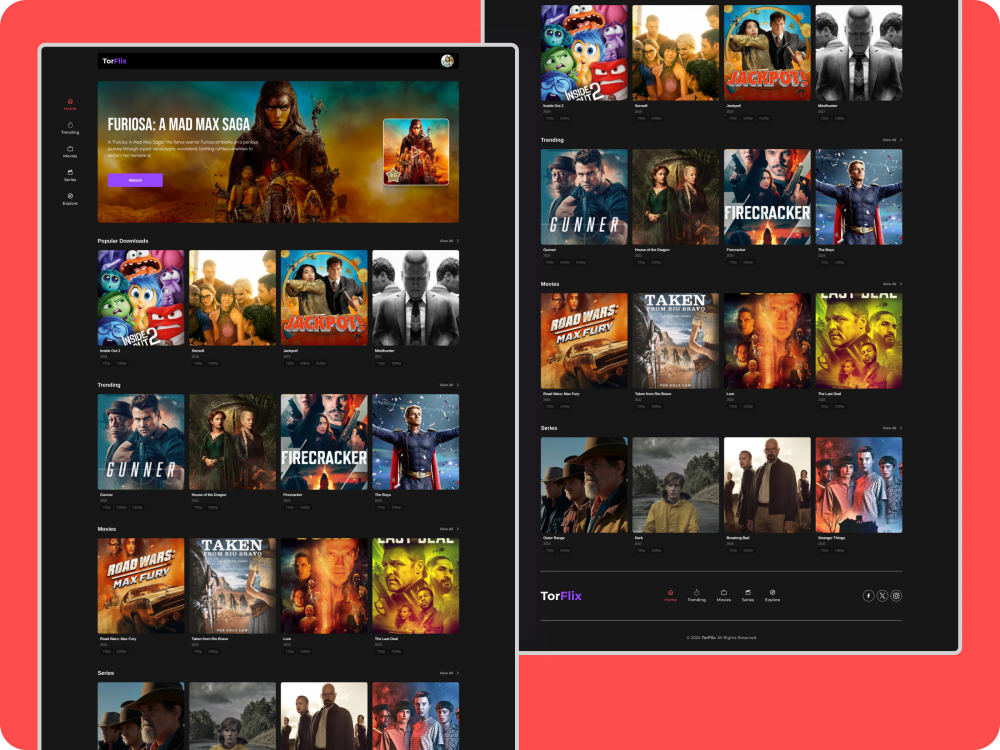Expand View All for Trending in right window

click(892, 140)
